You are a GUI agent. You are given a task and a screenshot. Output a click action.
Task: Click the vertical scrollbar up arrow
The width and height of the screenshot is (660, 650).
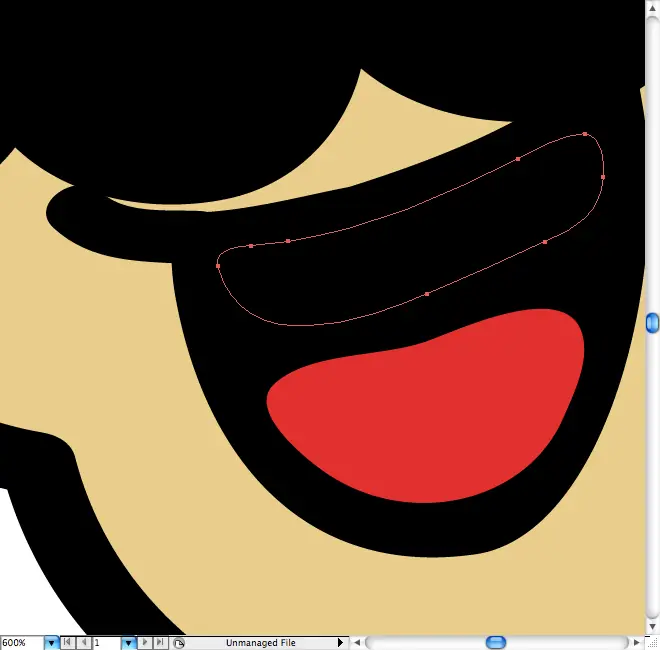pyautogui.click(x=652, y=9)
